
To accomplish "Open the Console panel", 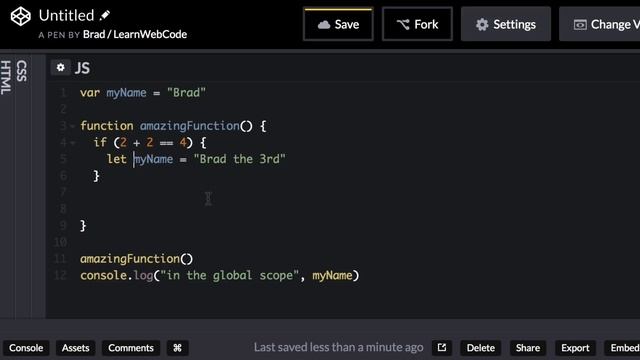I will pyautogui.click(x=26, y=348).
